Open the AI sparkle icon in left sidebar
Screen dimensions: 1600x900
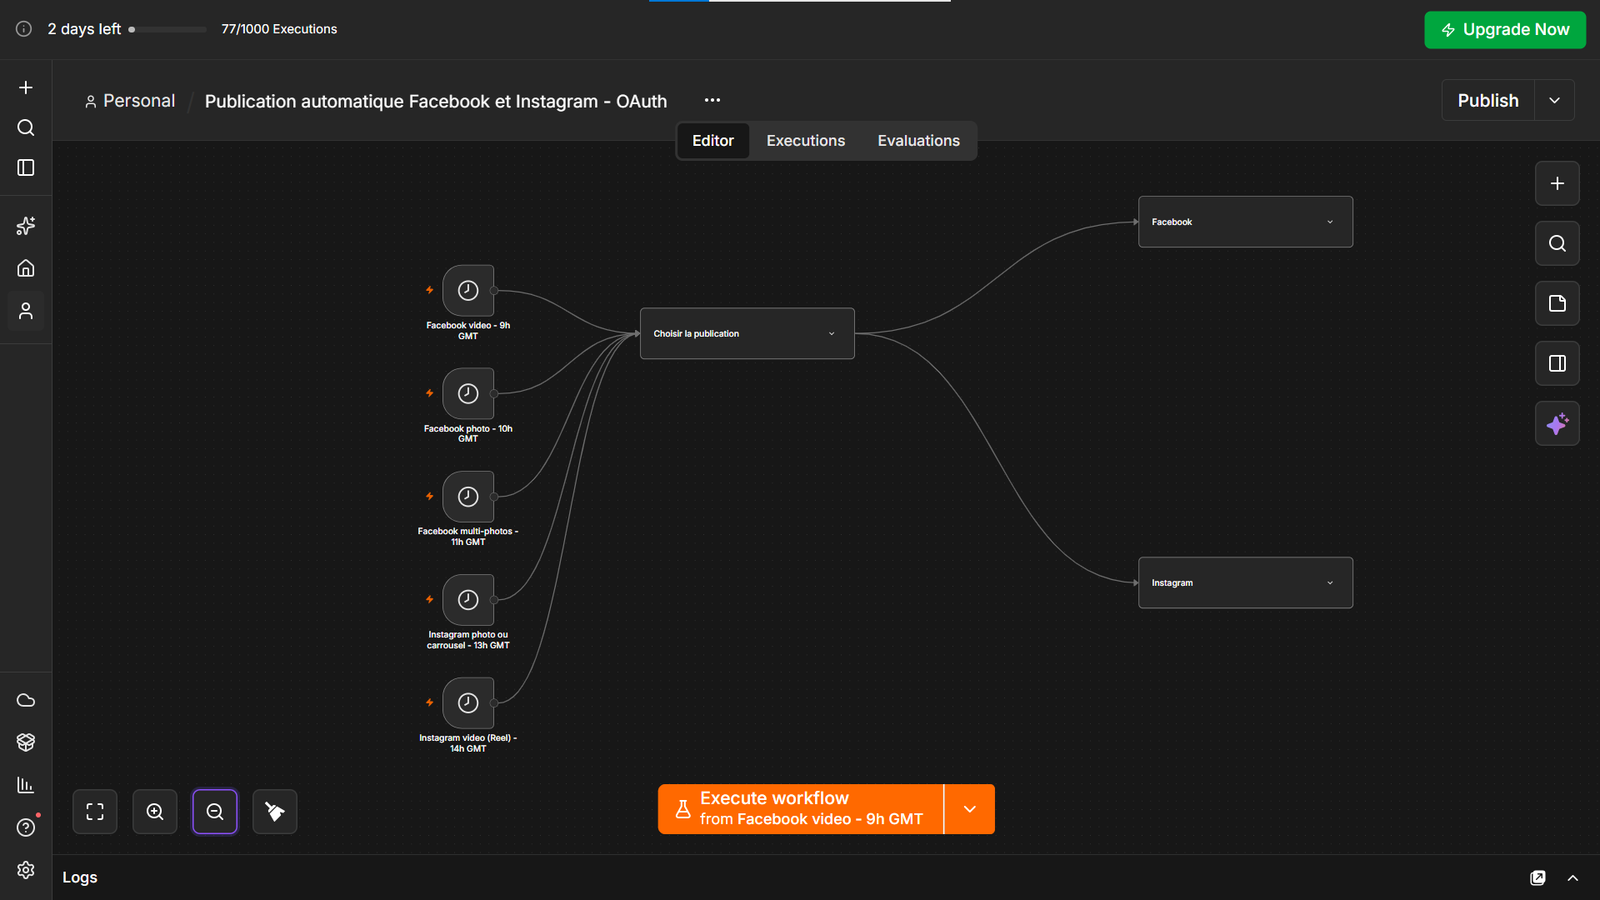26,226
